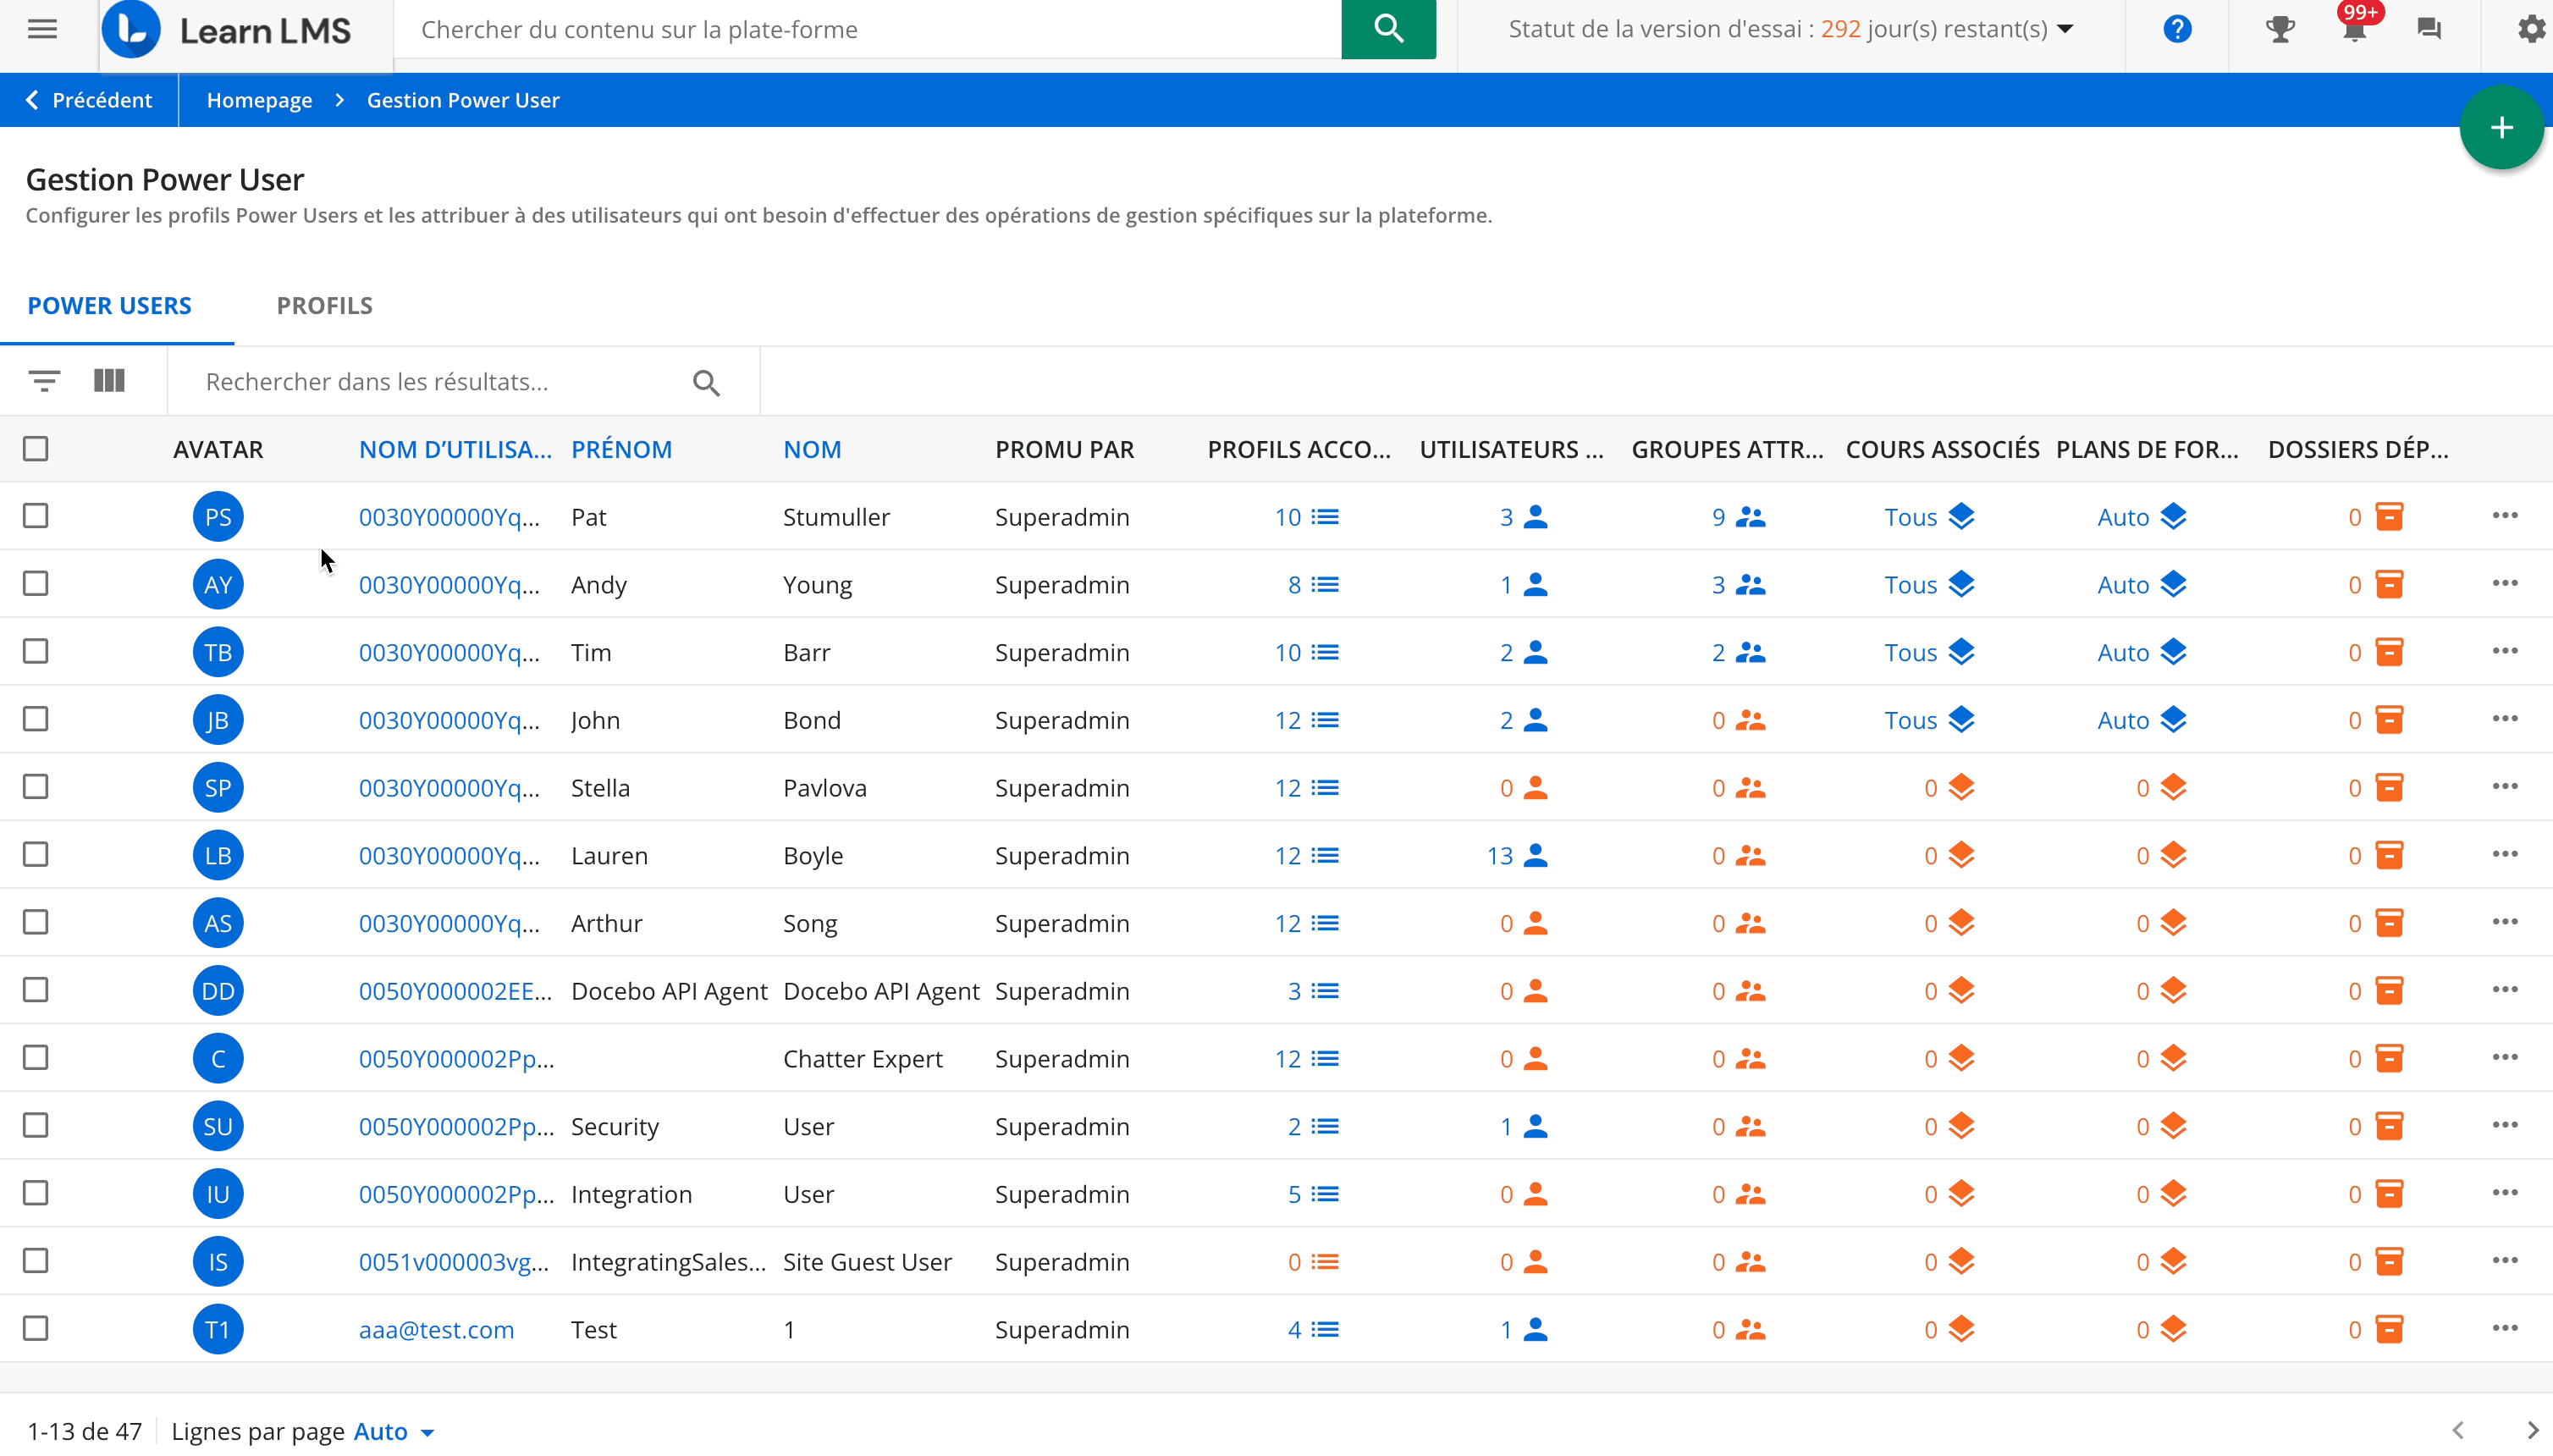Viewport: 2553px width, 1456px height.
Task: Sort by Nom d'utilisateur column header
Action: [455, 450]
